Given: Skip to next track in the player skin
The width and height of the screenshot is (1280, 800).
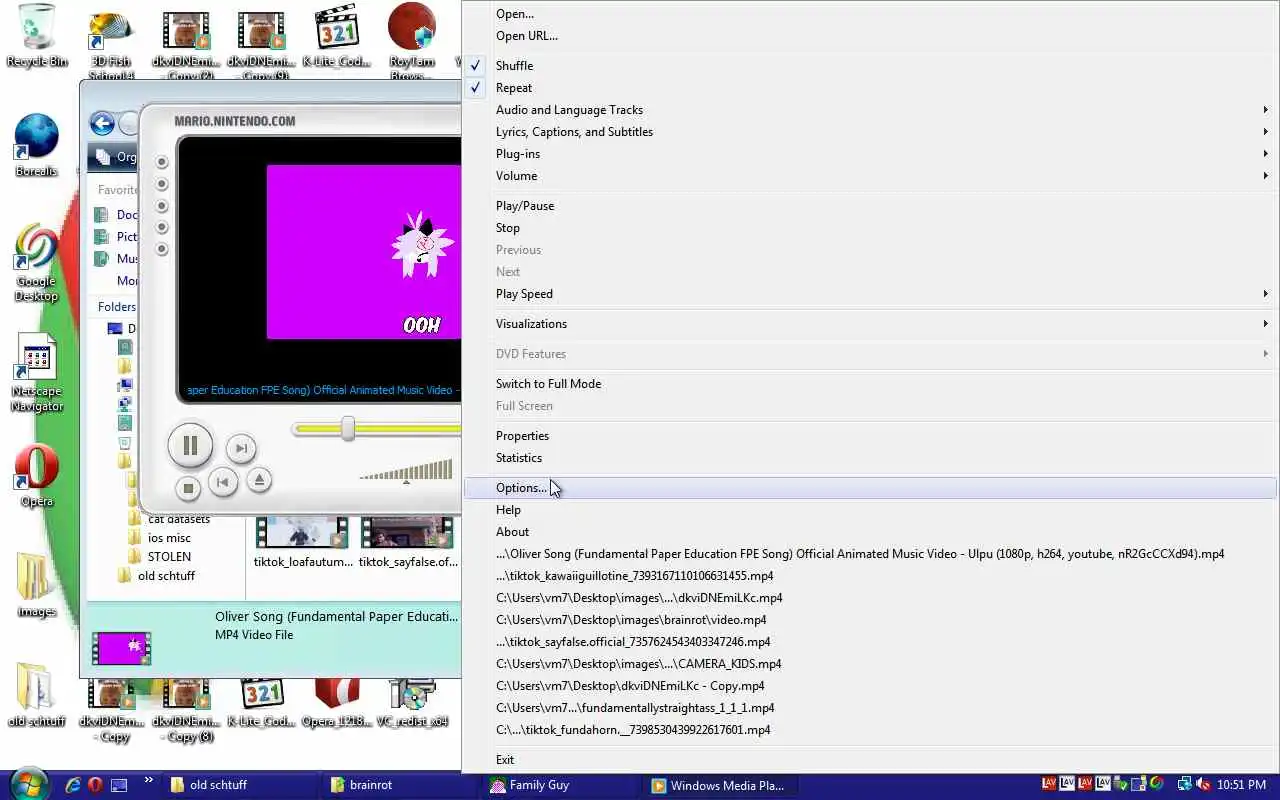Looking at the screenshot, I should 240,449.
